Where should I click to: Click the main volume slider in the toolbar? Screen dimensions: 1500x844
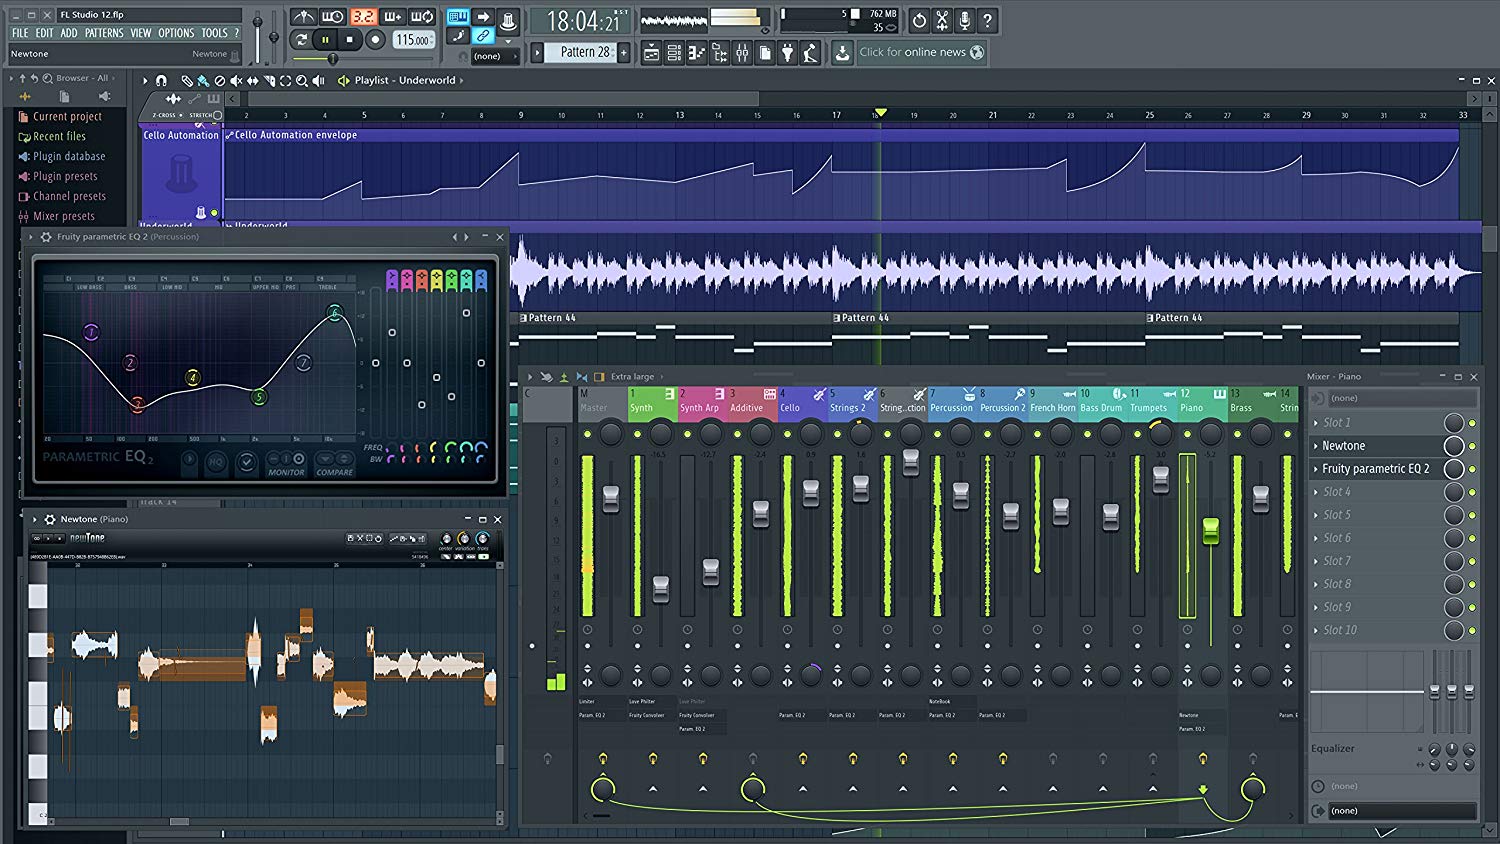258,22
